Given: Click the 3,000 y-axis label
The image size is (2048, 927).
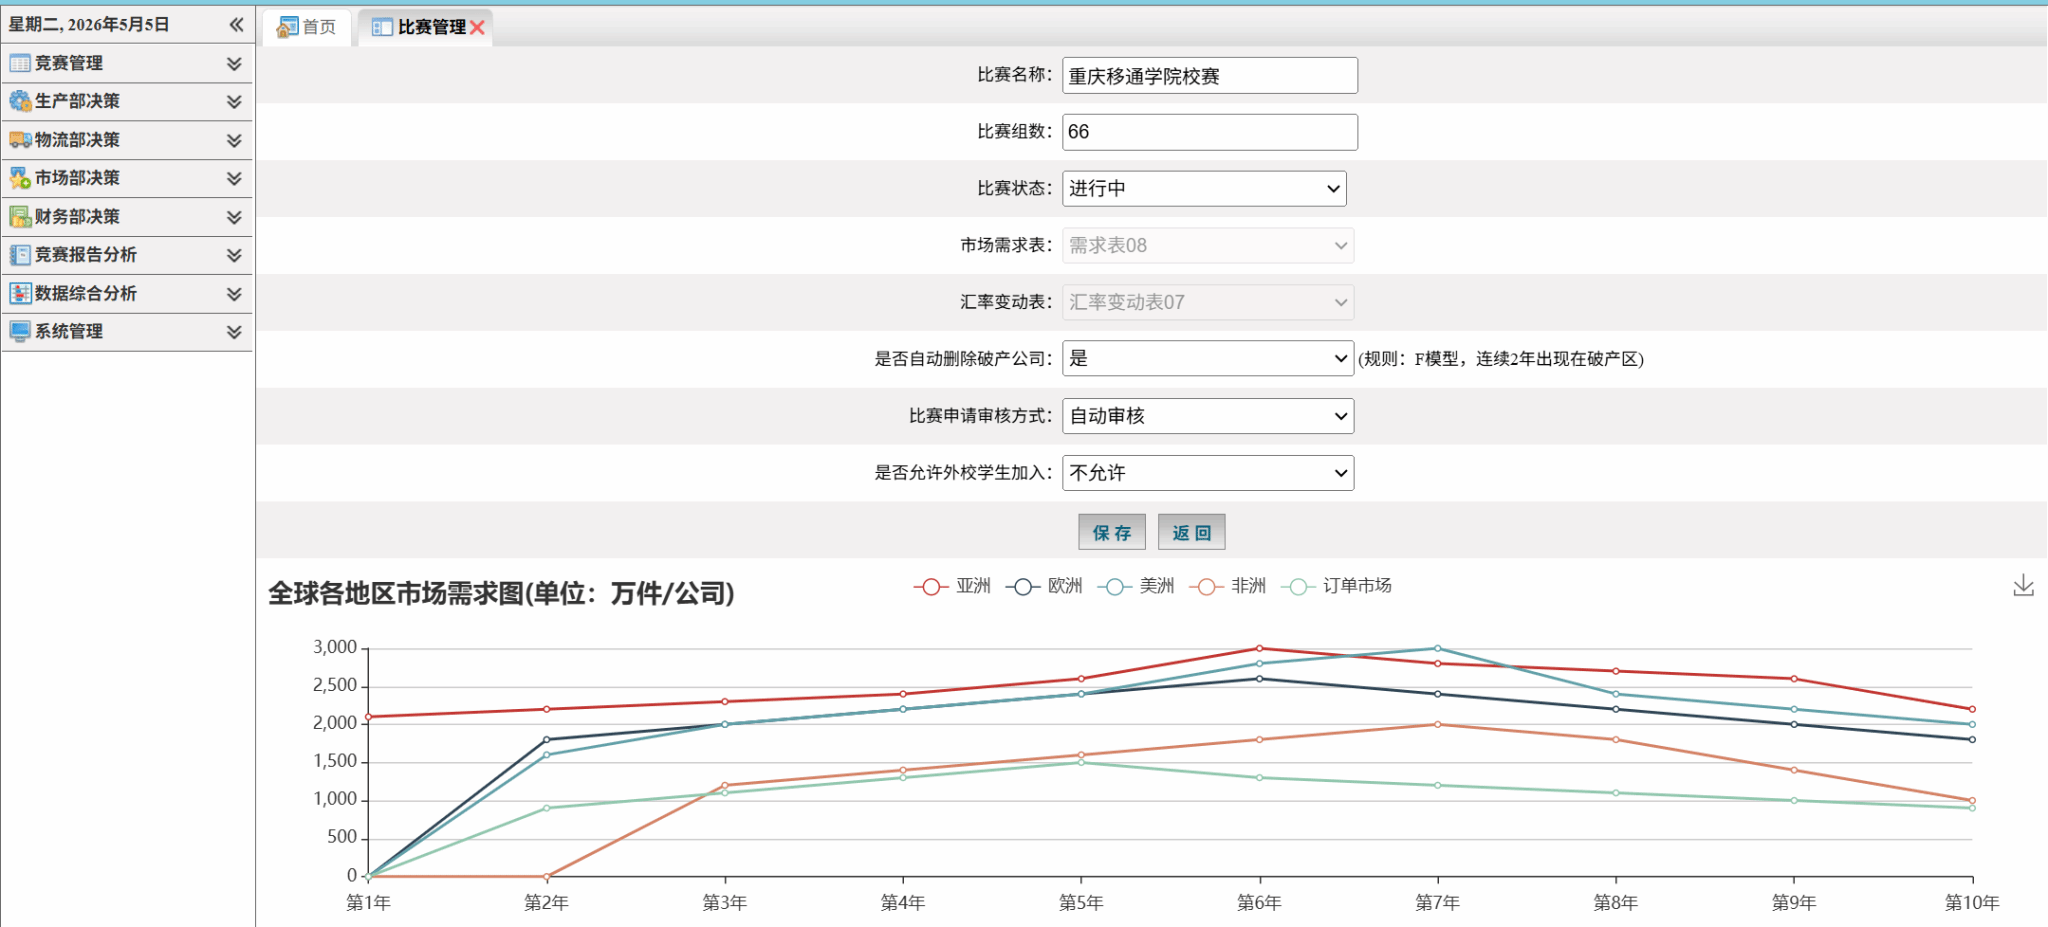Looking at the screenshot, I should tap(335, 647).
